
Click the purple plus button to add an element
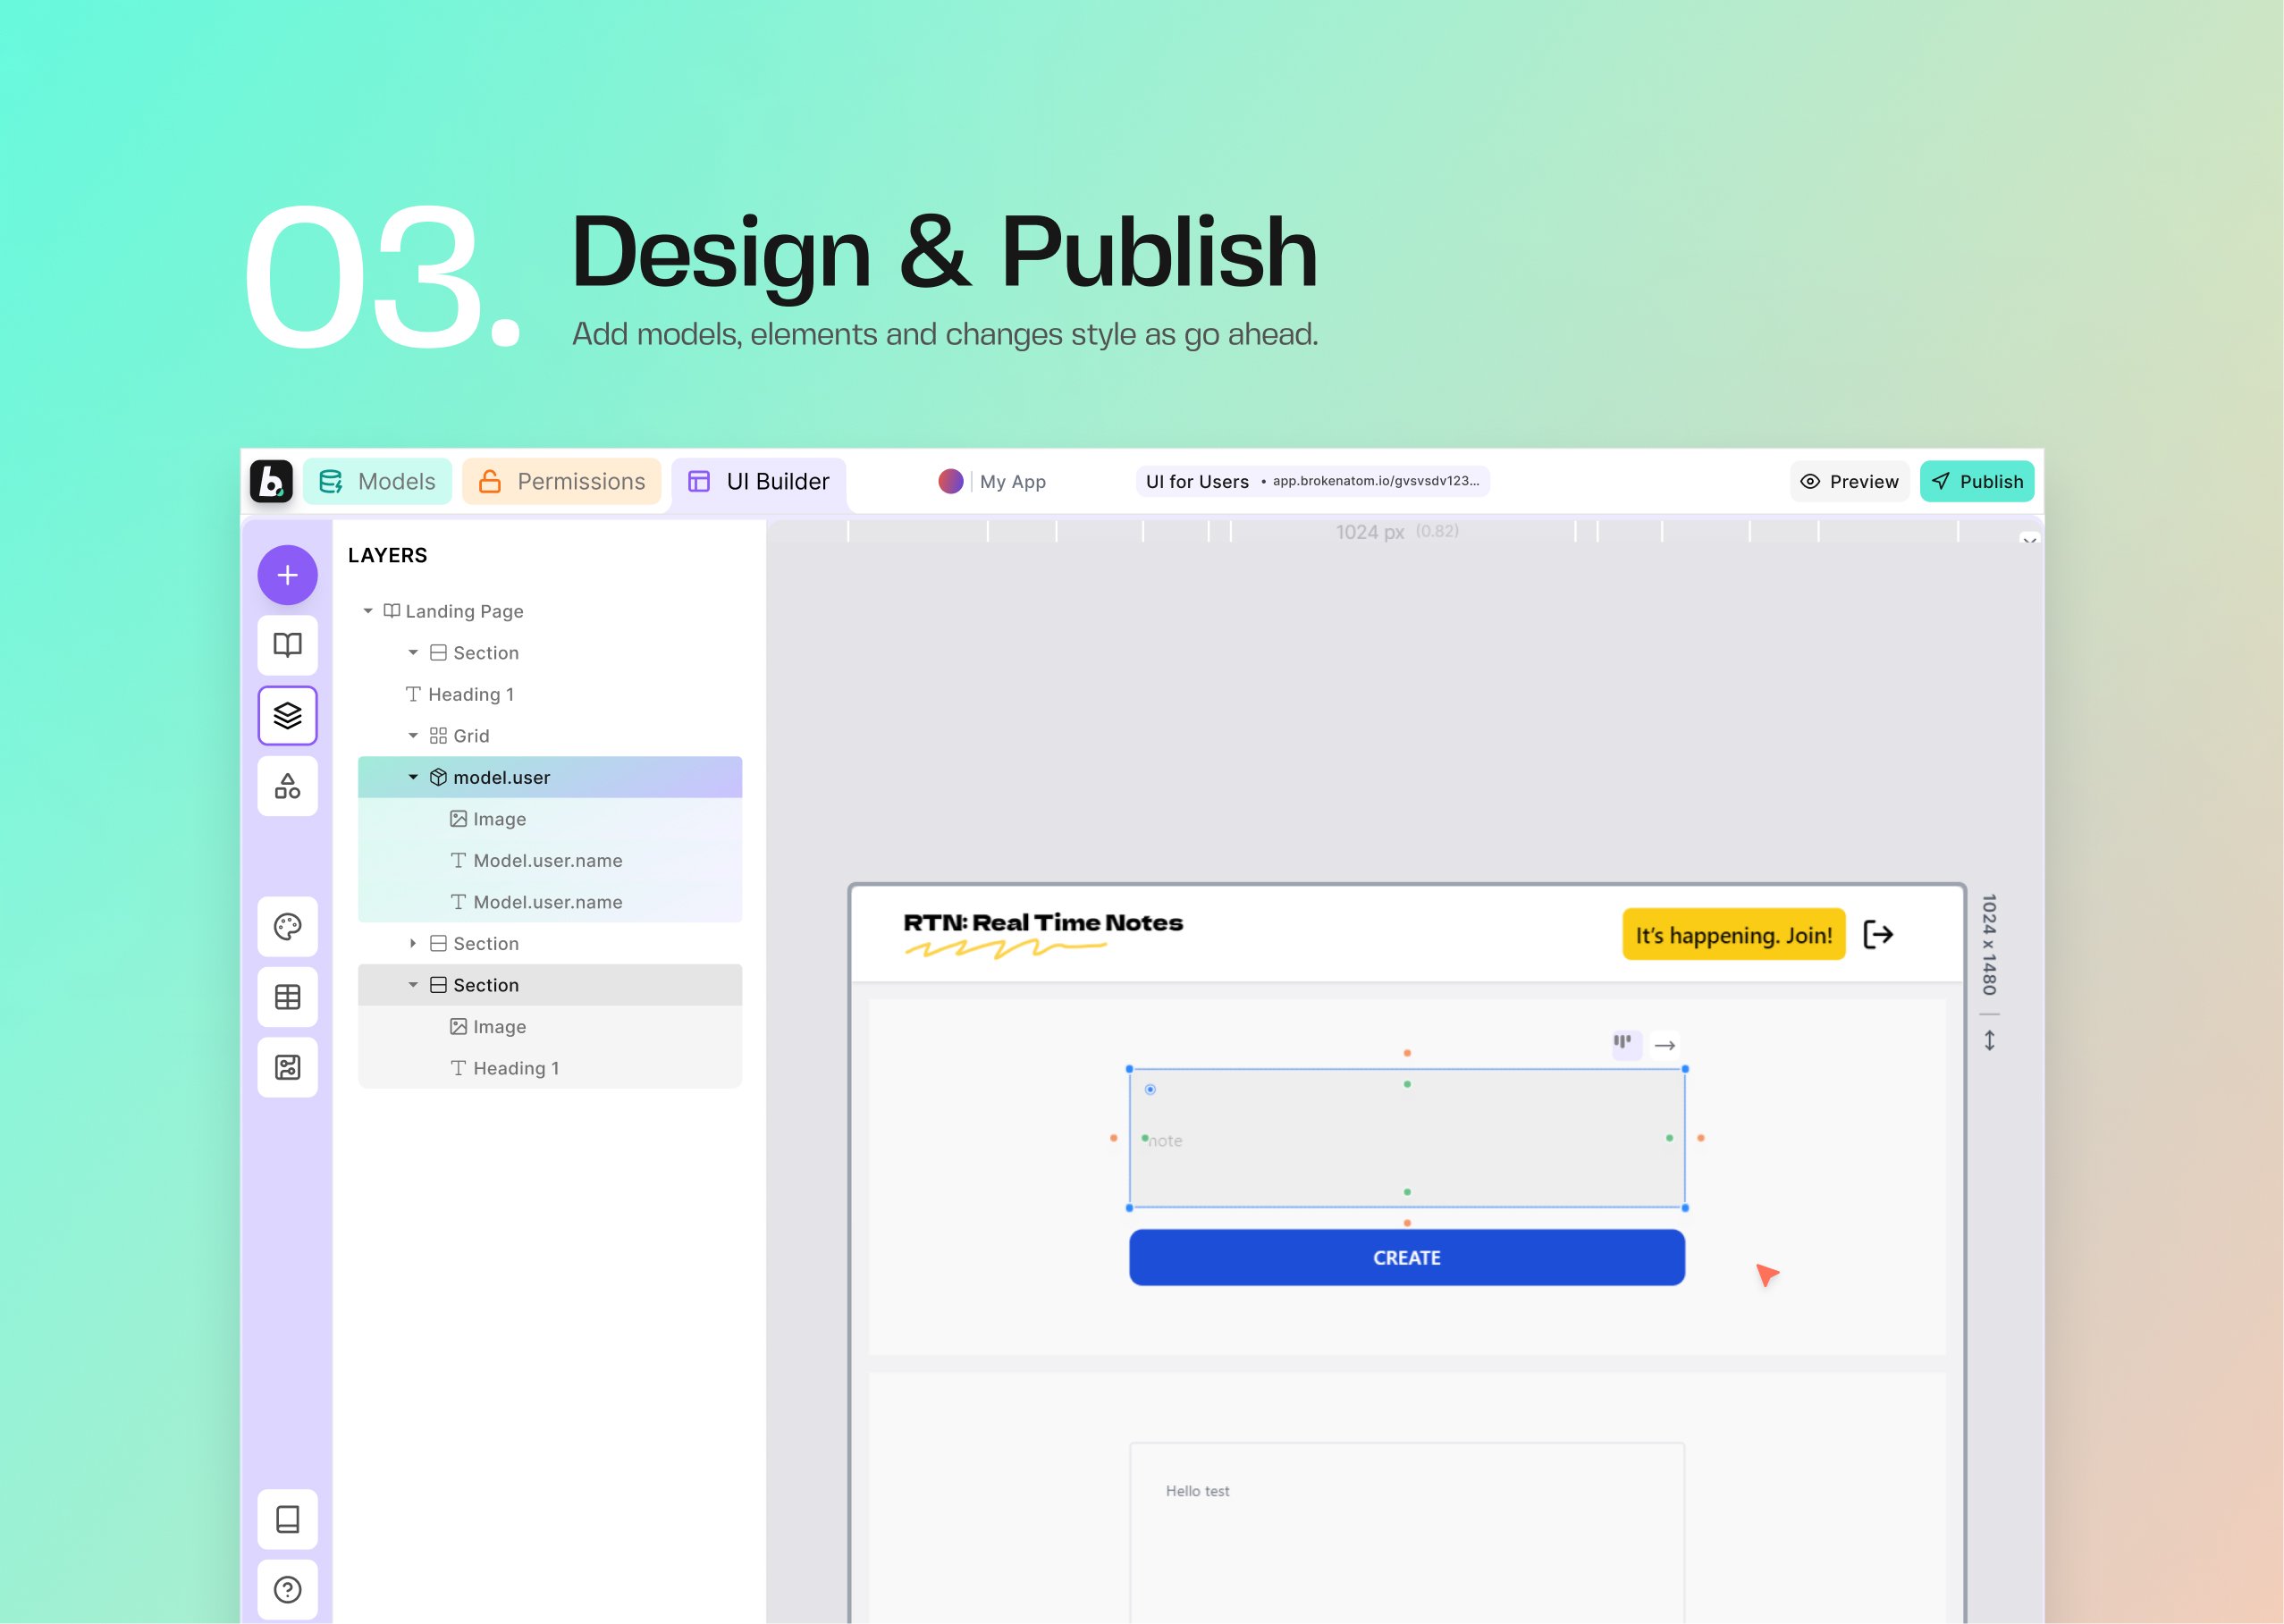(287, 574)
